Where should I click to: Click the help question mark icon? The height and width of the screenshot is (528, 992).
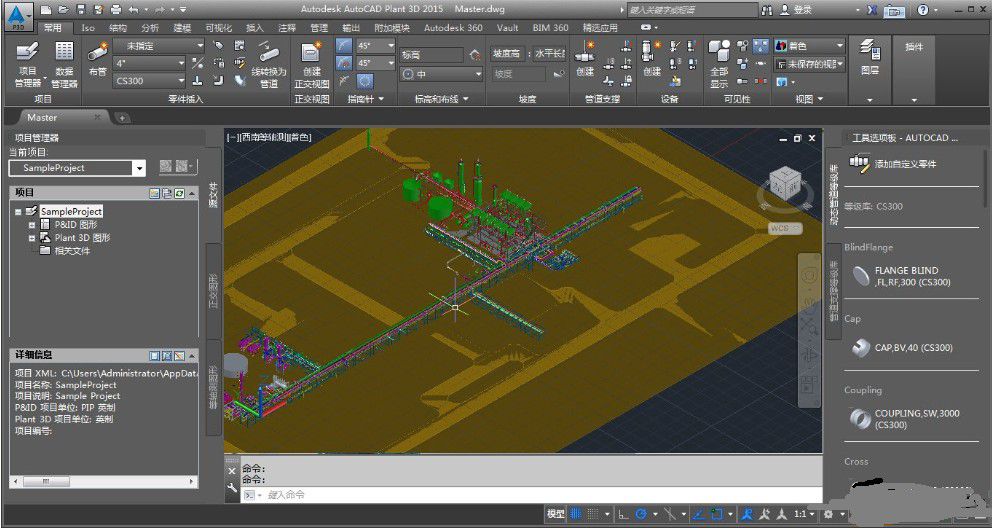coord(923,10)
